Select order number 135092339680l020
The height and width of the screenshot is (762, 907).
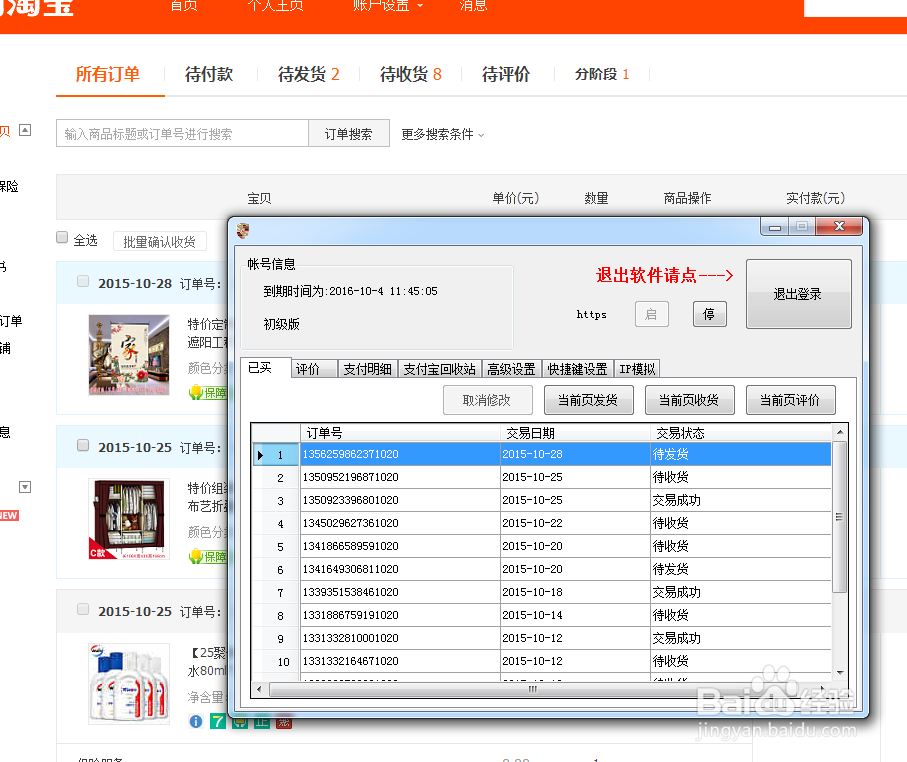pyautogui.click(x=351, y=500)
